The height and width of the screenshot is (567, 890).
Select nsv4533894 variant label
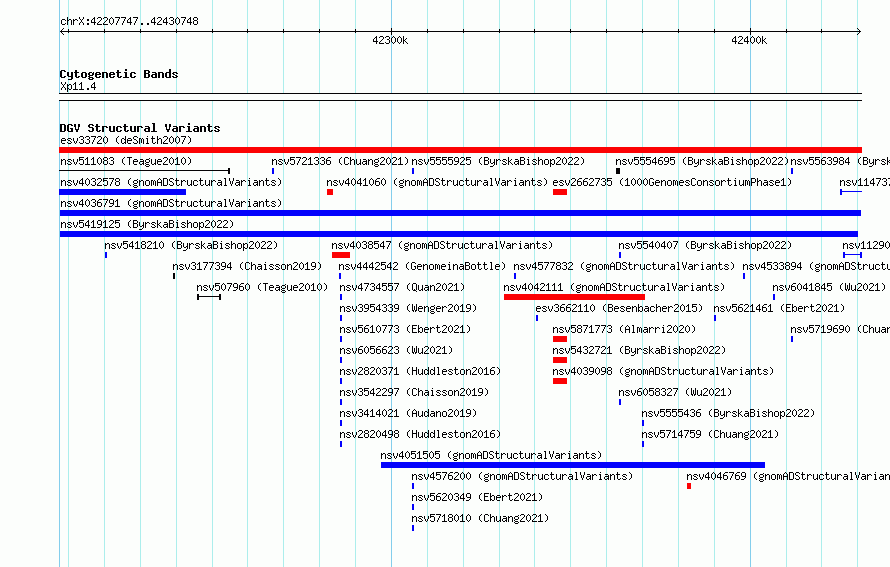coord(816,266)
